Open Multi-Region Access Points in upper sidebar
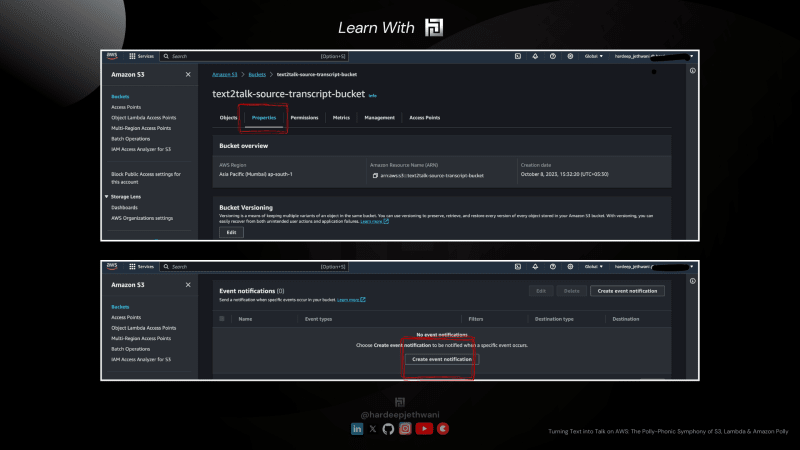 point(141,128)
